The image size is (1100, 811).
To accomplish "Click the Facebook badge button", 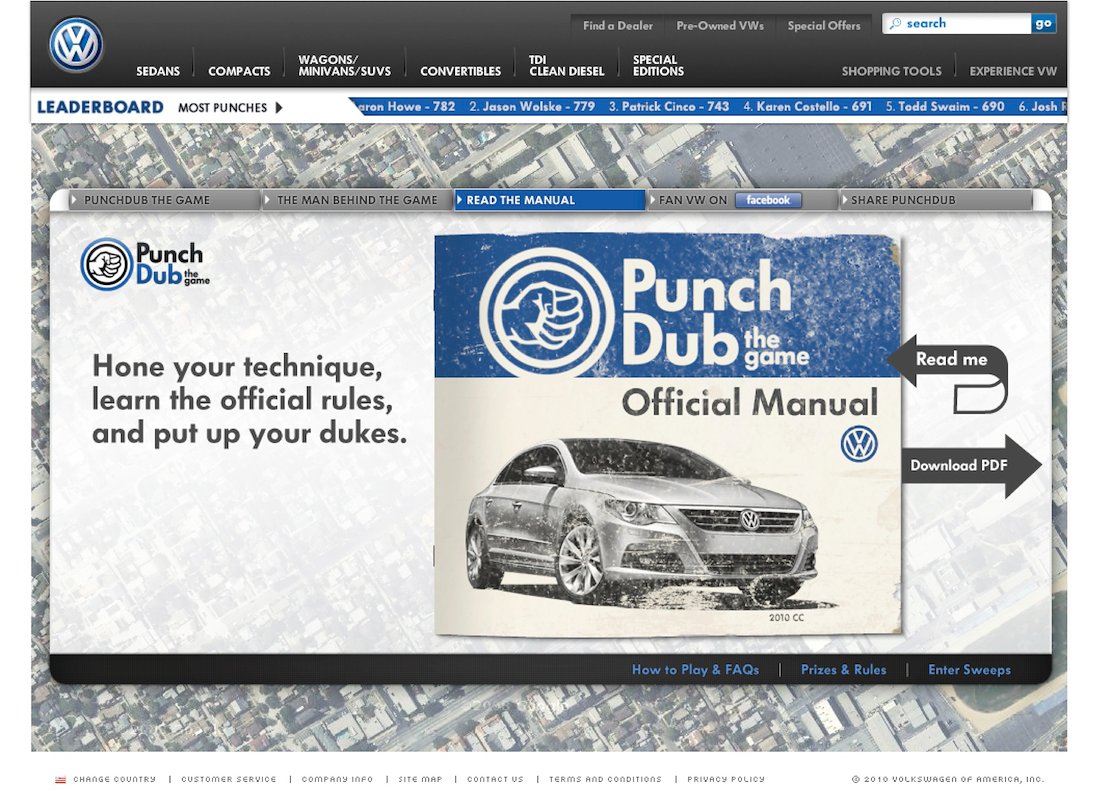I will [768, 200].
